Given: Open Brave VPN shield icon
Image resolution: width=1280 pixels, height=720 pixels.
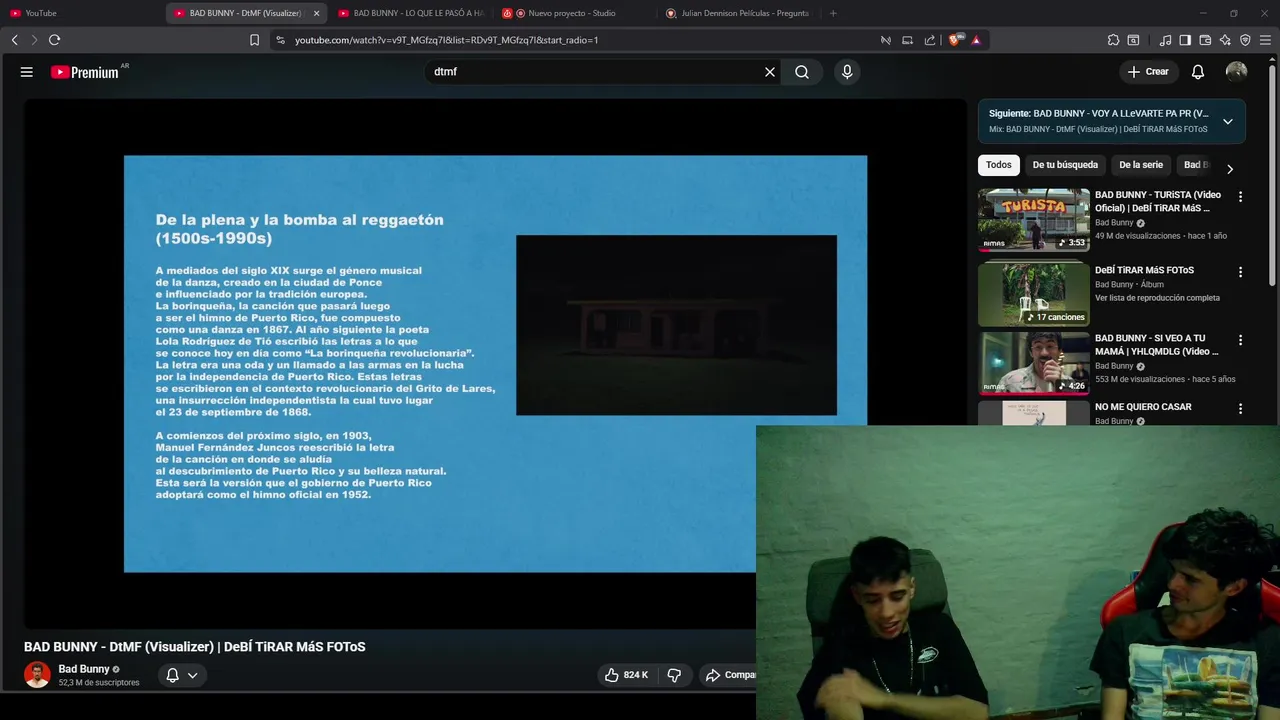Looking at the screenshot, I should coord(1245,40).
